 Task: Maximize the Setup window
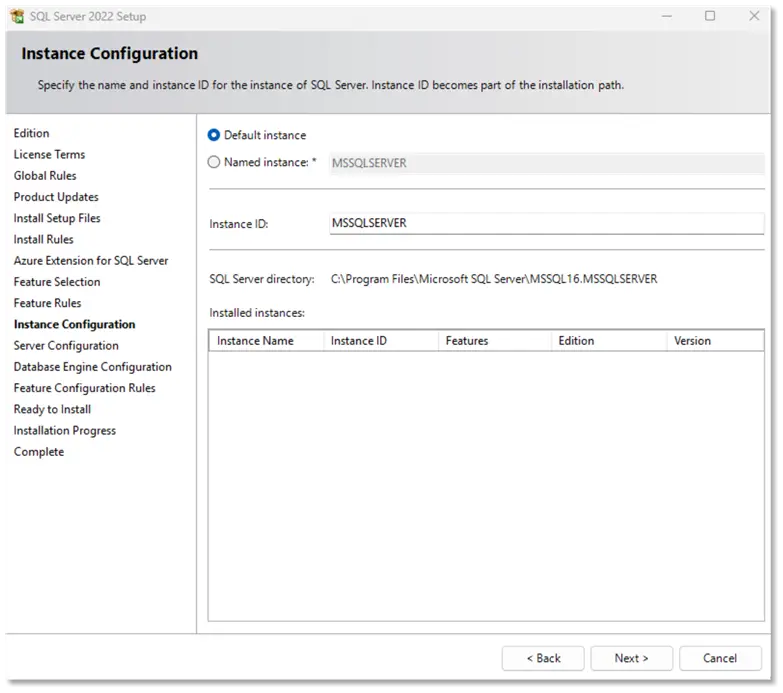pos(710,16)
